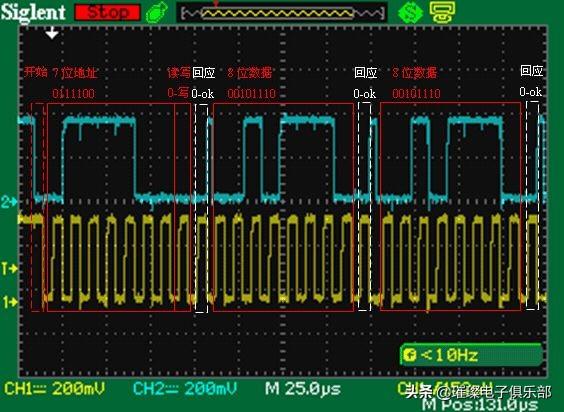
Task: Click the cyan channel 2 ground marker
Action: (x=9, y=202)
